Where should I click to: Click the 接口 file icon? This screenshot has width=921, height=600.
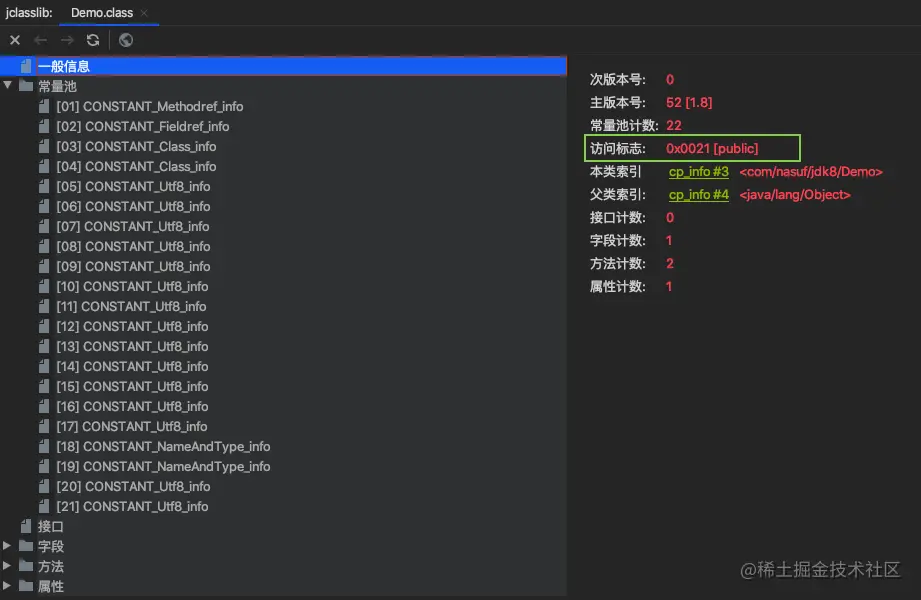click(x=26, y=526)
